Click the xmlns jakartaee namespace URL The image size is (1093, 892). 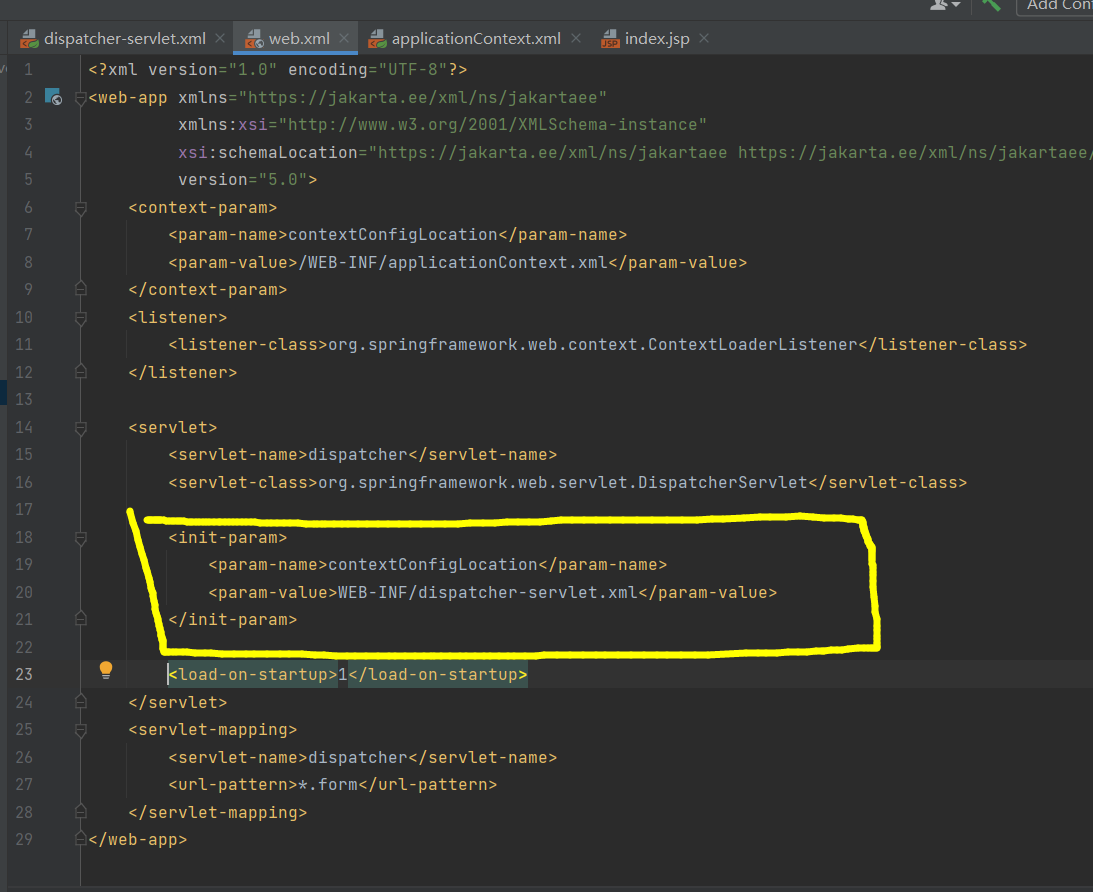[422, 98]
